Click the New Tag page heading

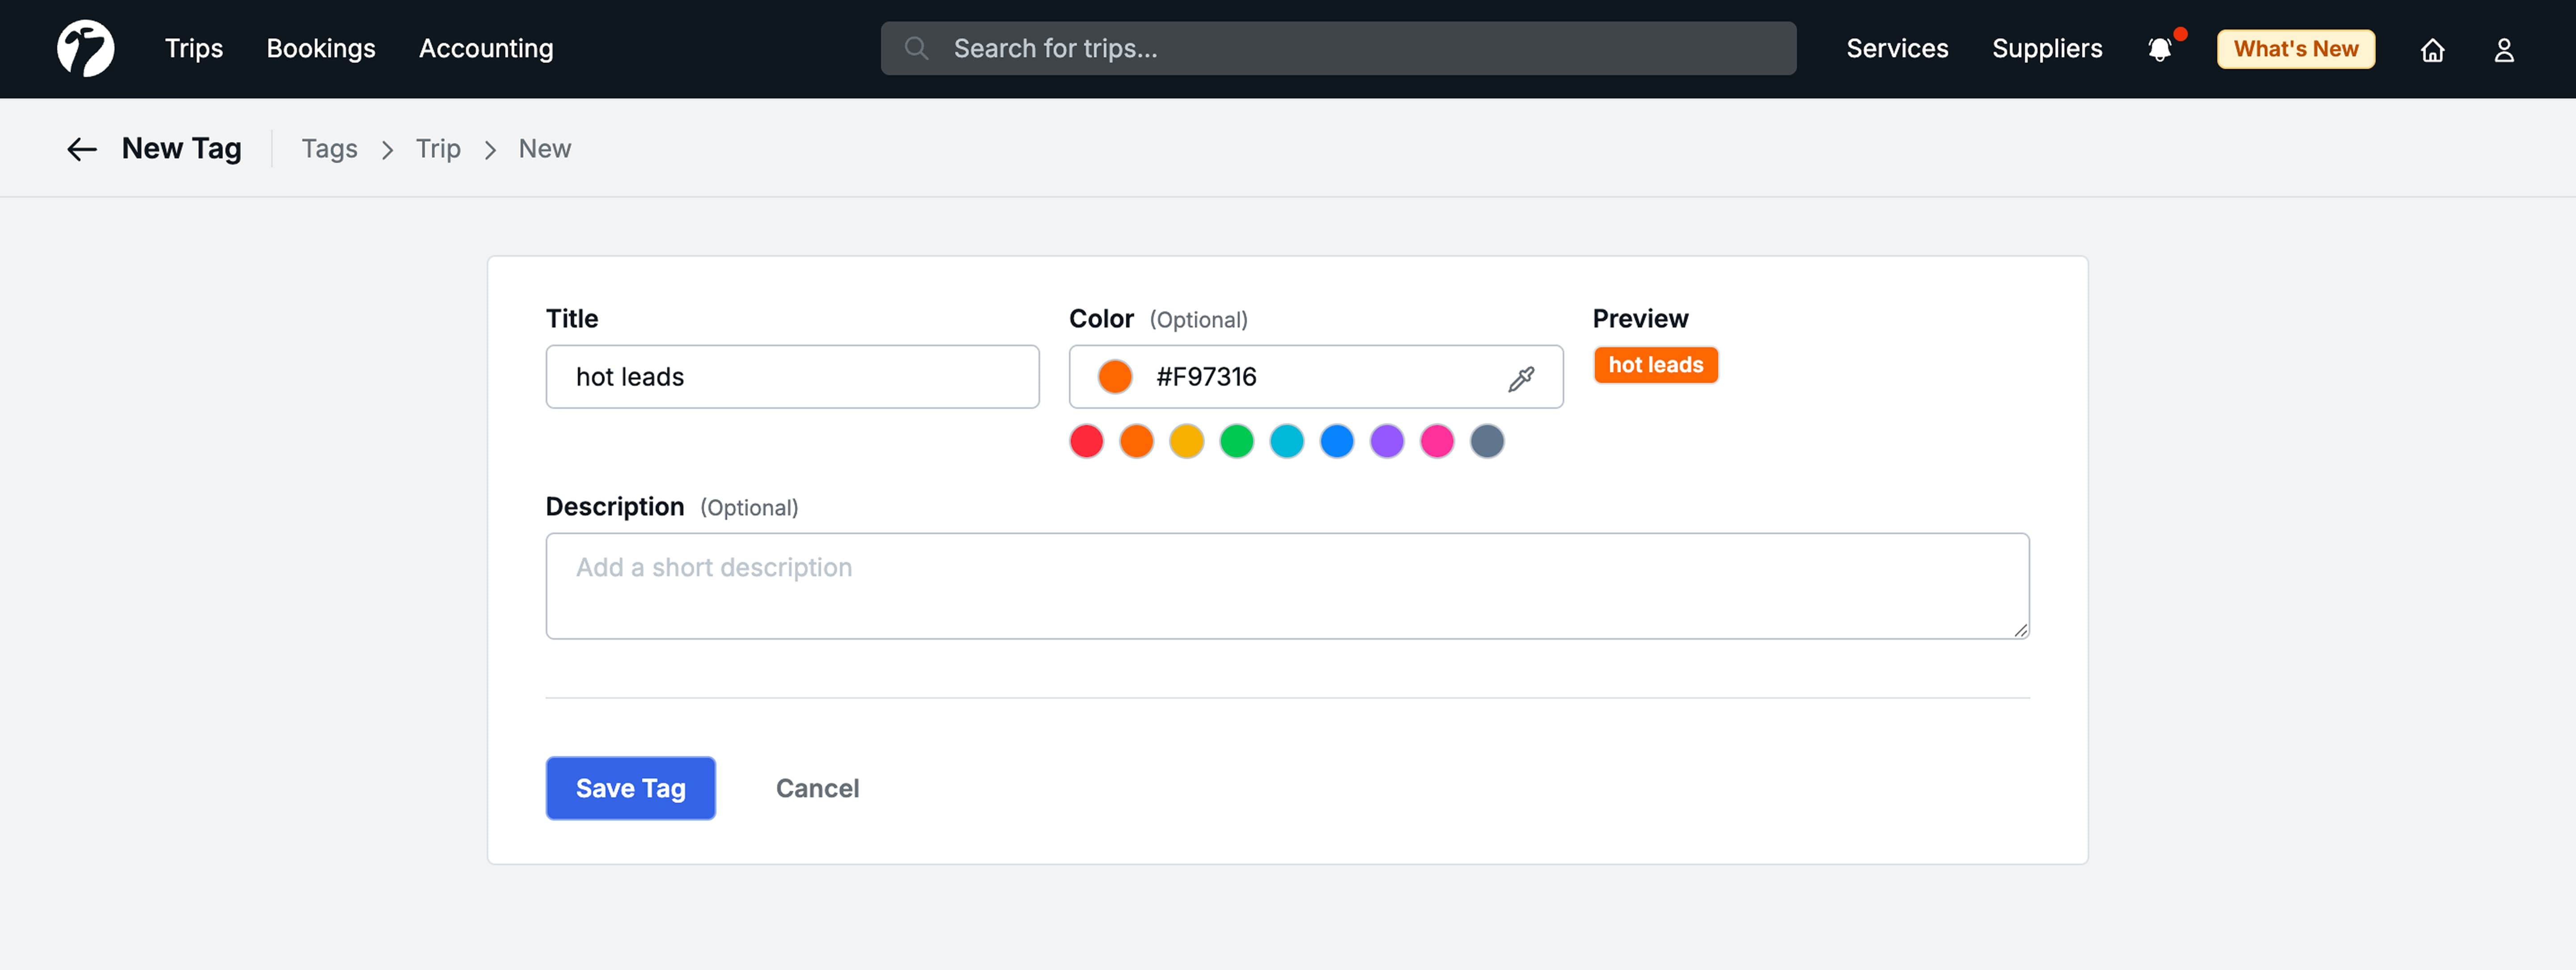point(181,149)
